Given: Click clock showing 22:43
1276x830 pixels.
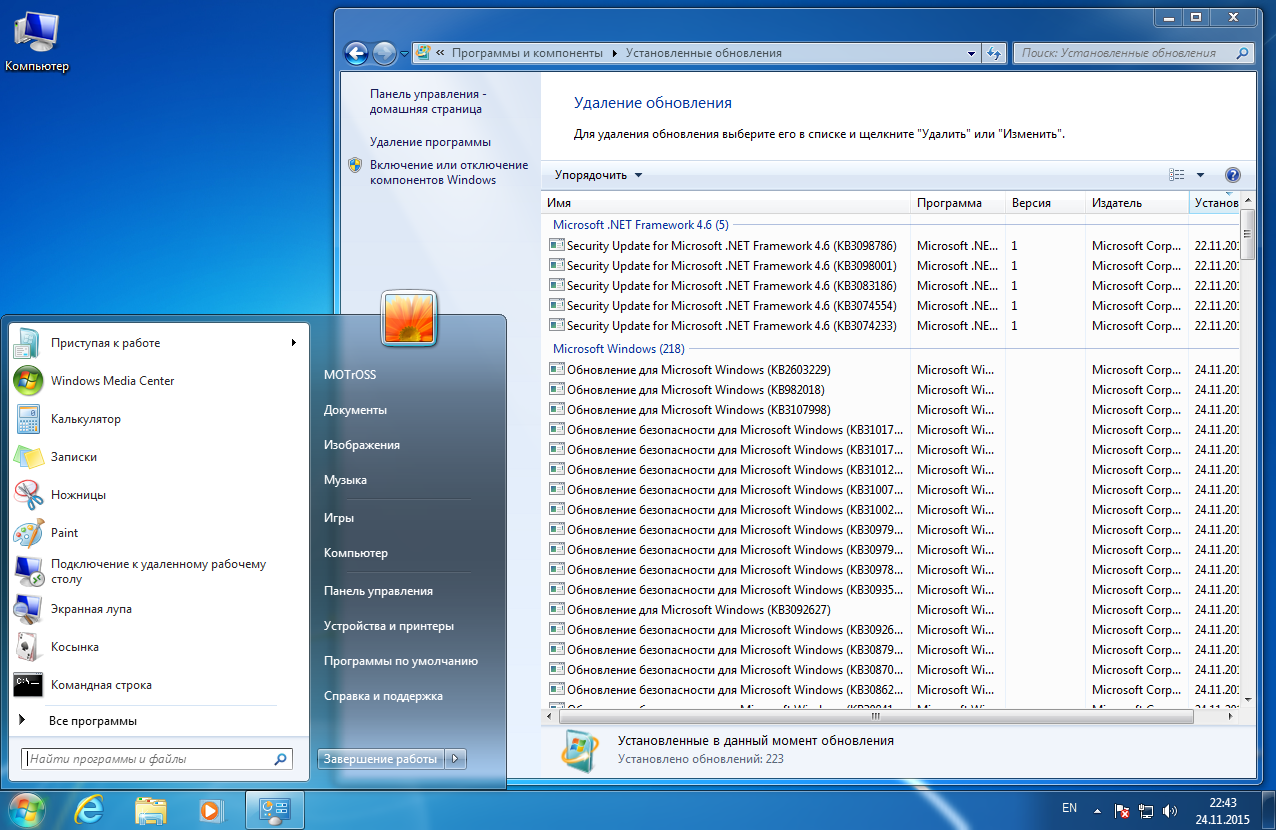Looking at the screenshot, I should [x=1222, y=802].
